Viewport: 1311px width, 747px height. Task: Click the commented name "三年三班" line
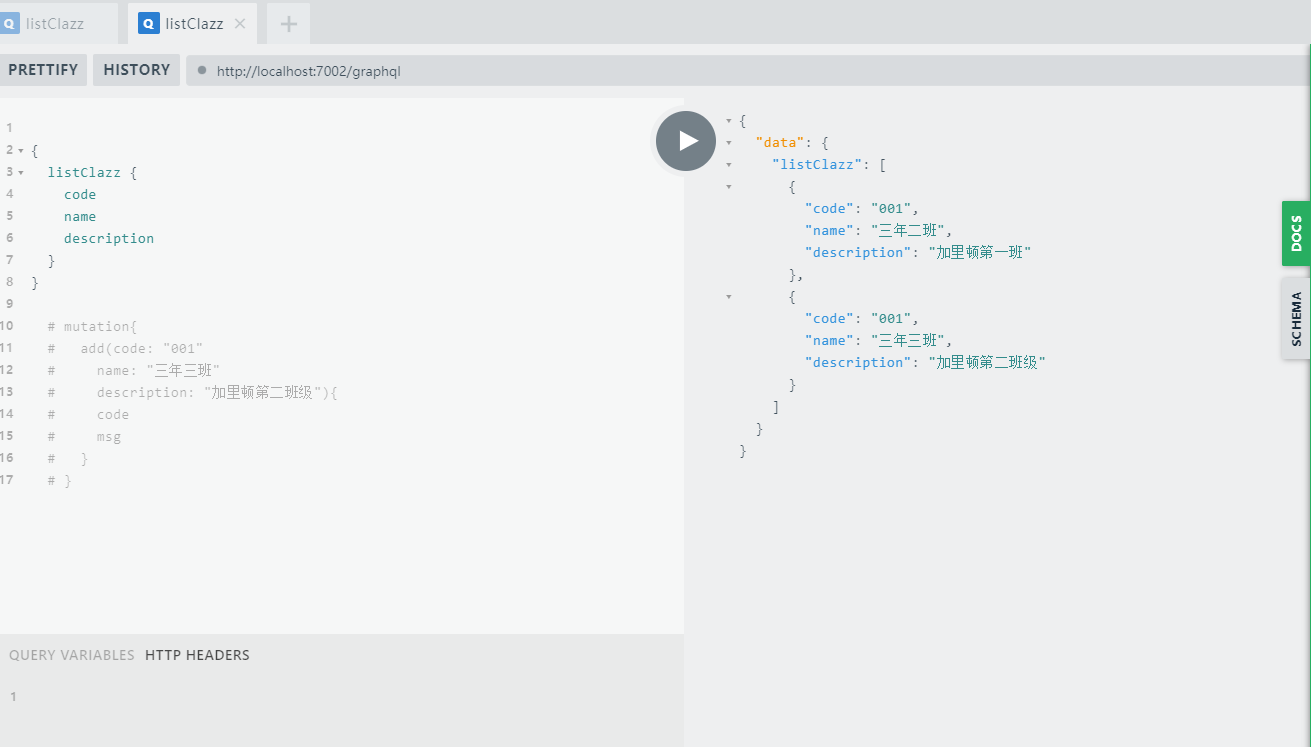[x=134, y=370]
